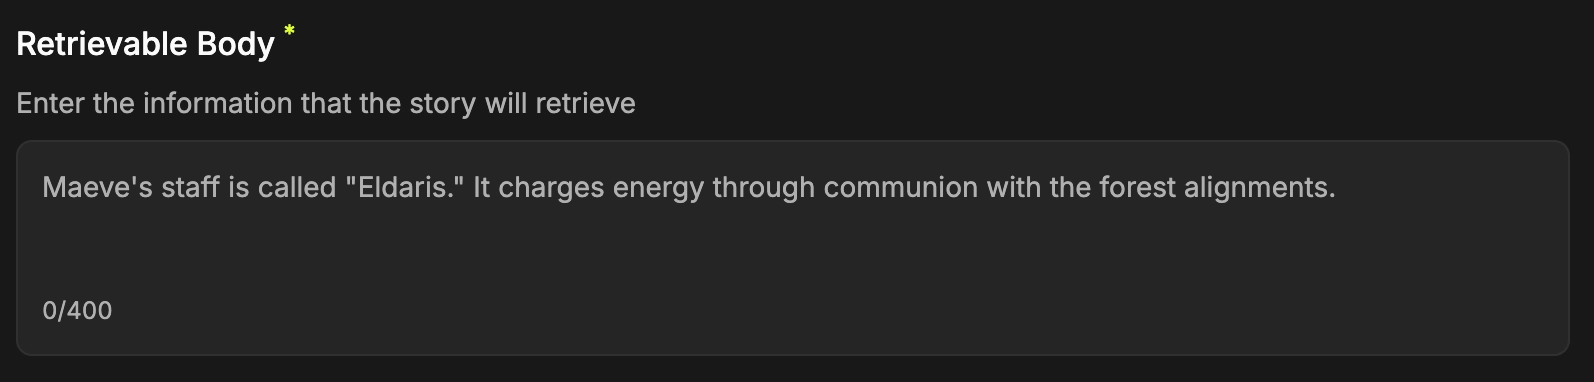
Task: Click inside the Retrievable Body text area
Action: click(792, 247)
